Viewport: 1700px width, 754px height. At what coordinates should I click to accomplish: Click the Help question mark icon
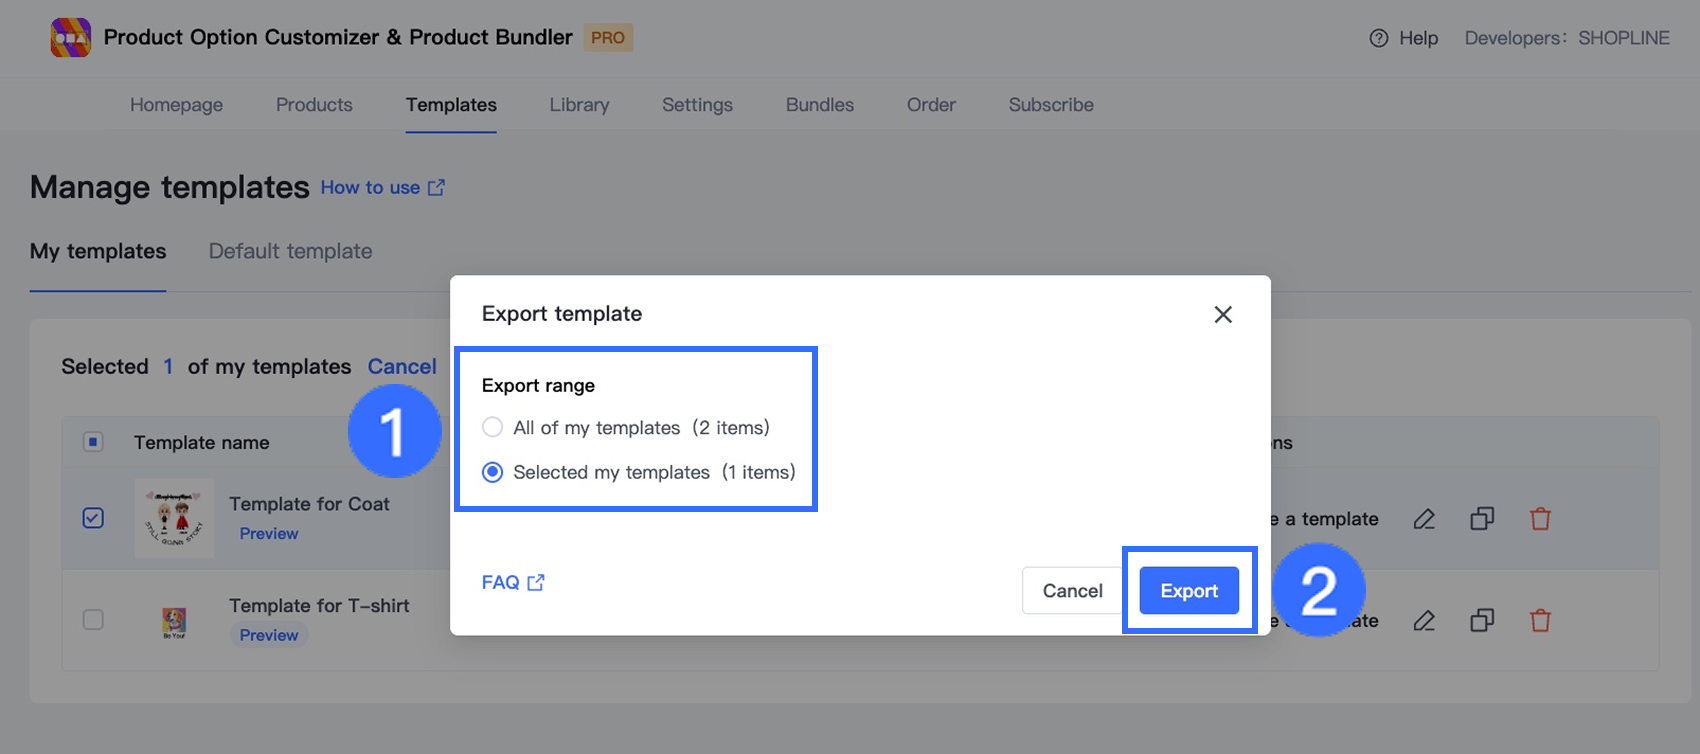(x=1378, y=38)
